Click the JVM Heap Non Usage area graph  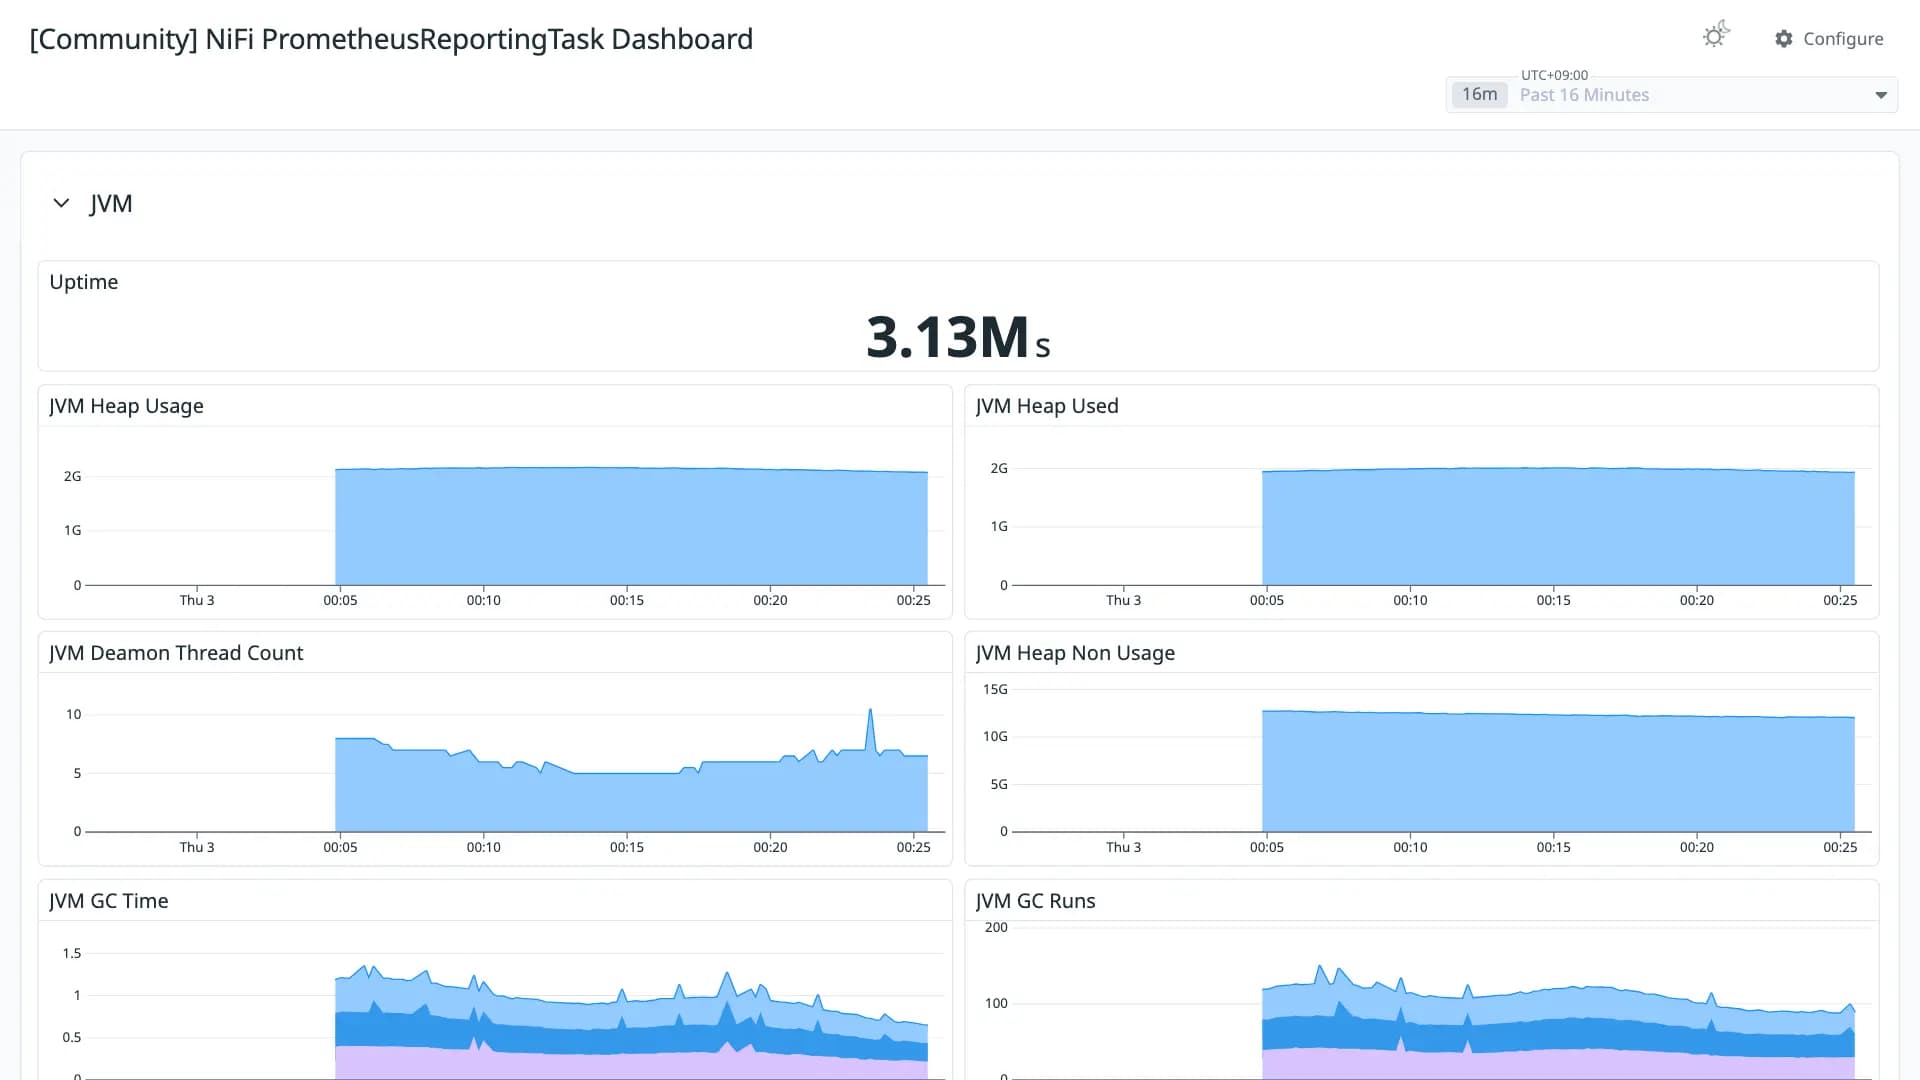pos(1558,771)
